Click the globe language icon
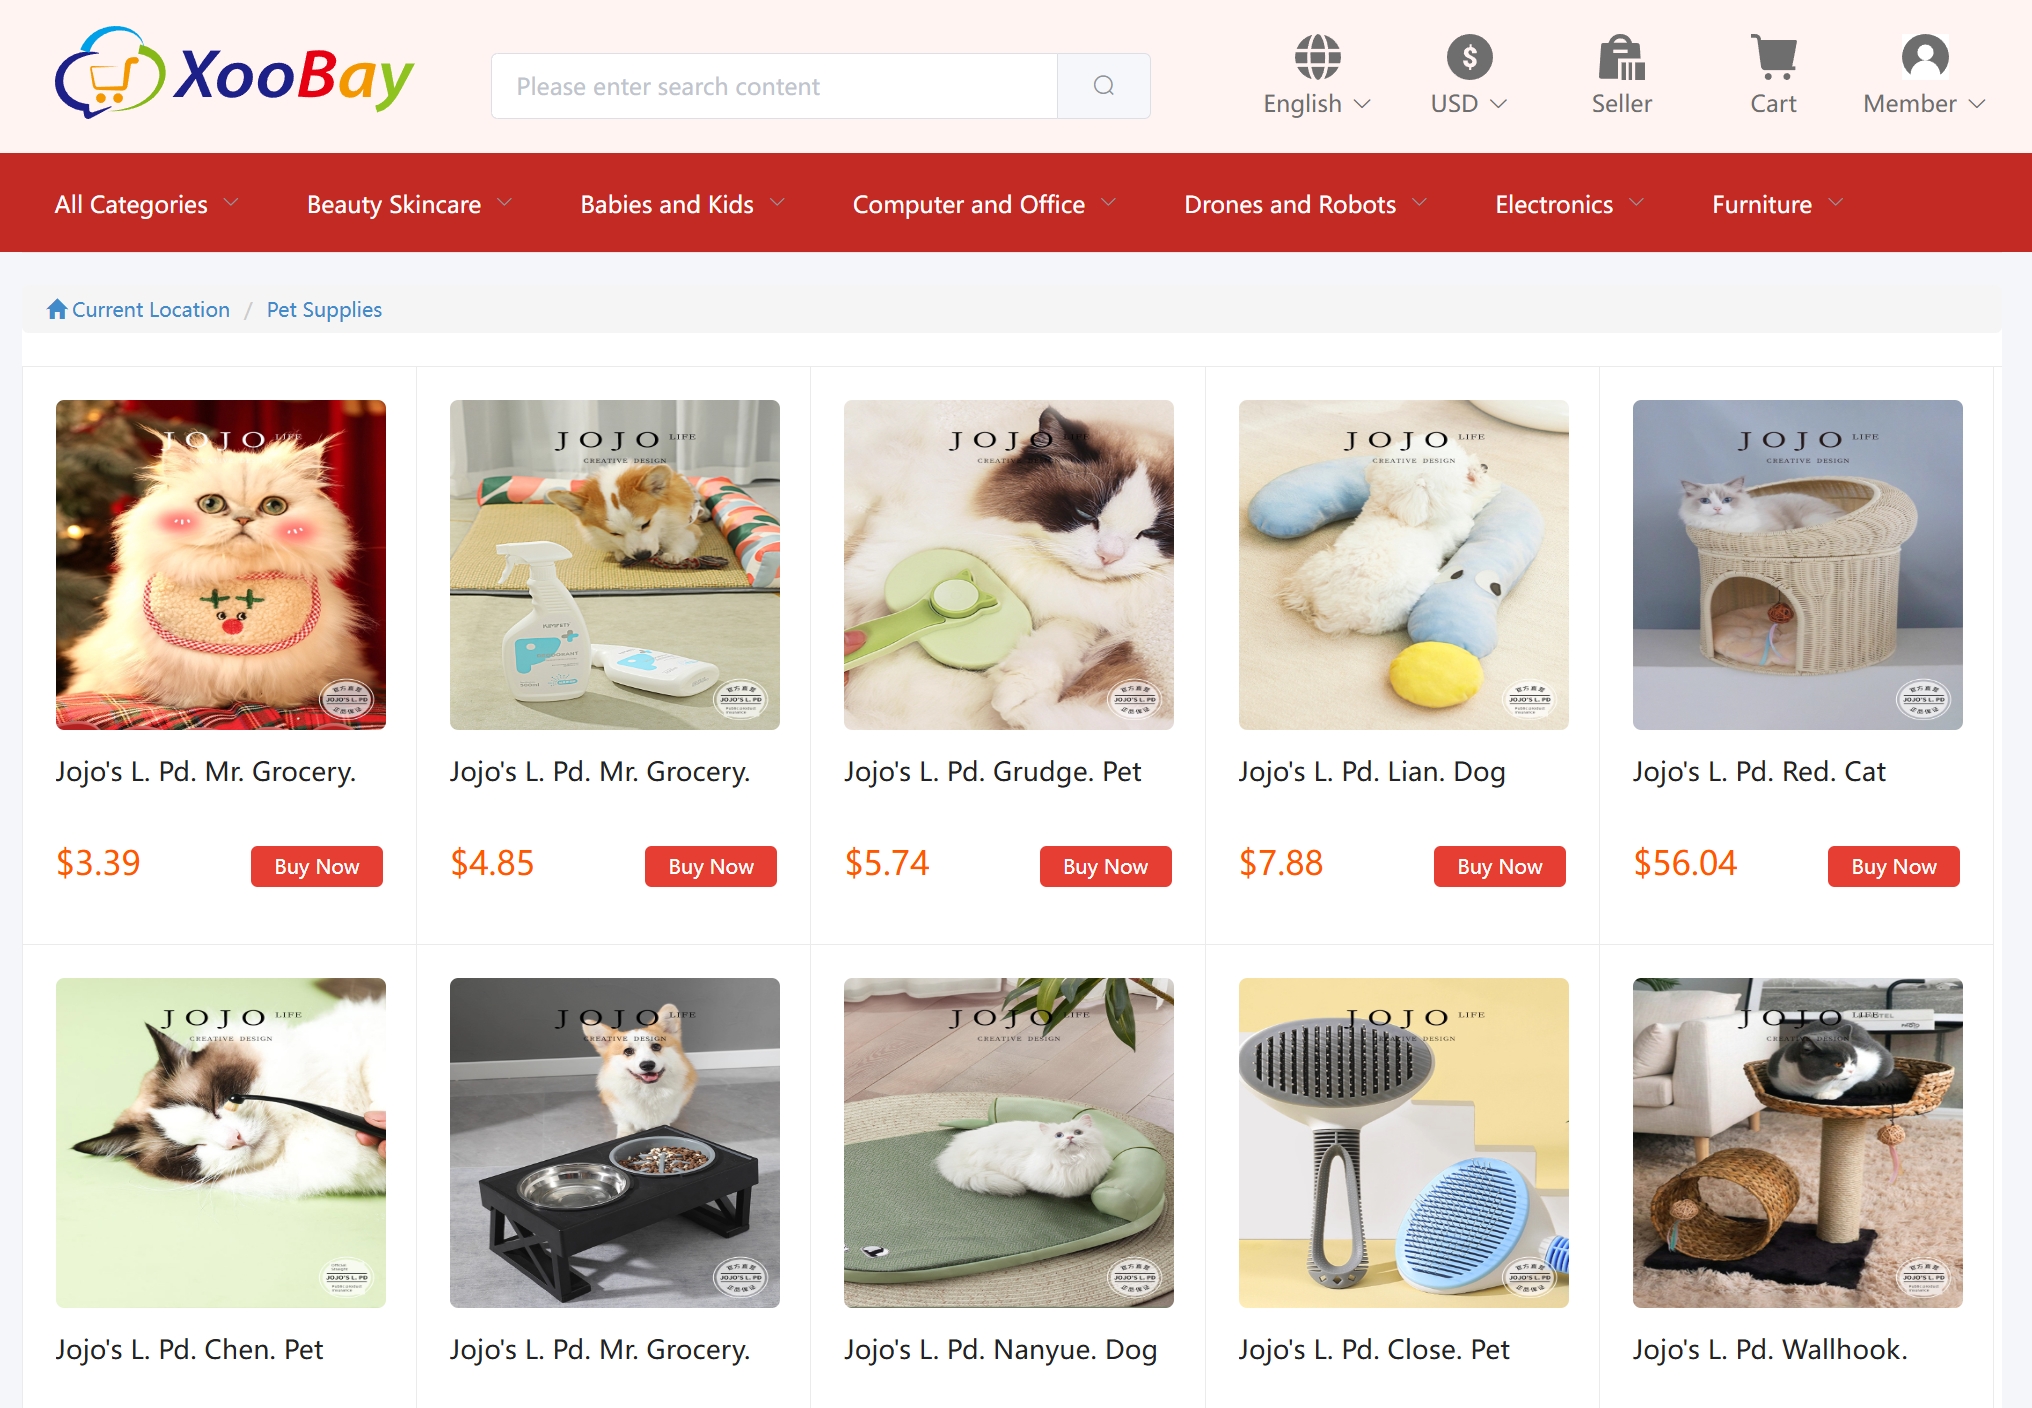2032x1408 pixels. tap(1317, 57)
